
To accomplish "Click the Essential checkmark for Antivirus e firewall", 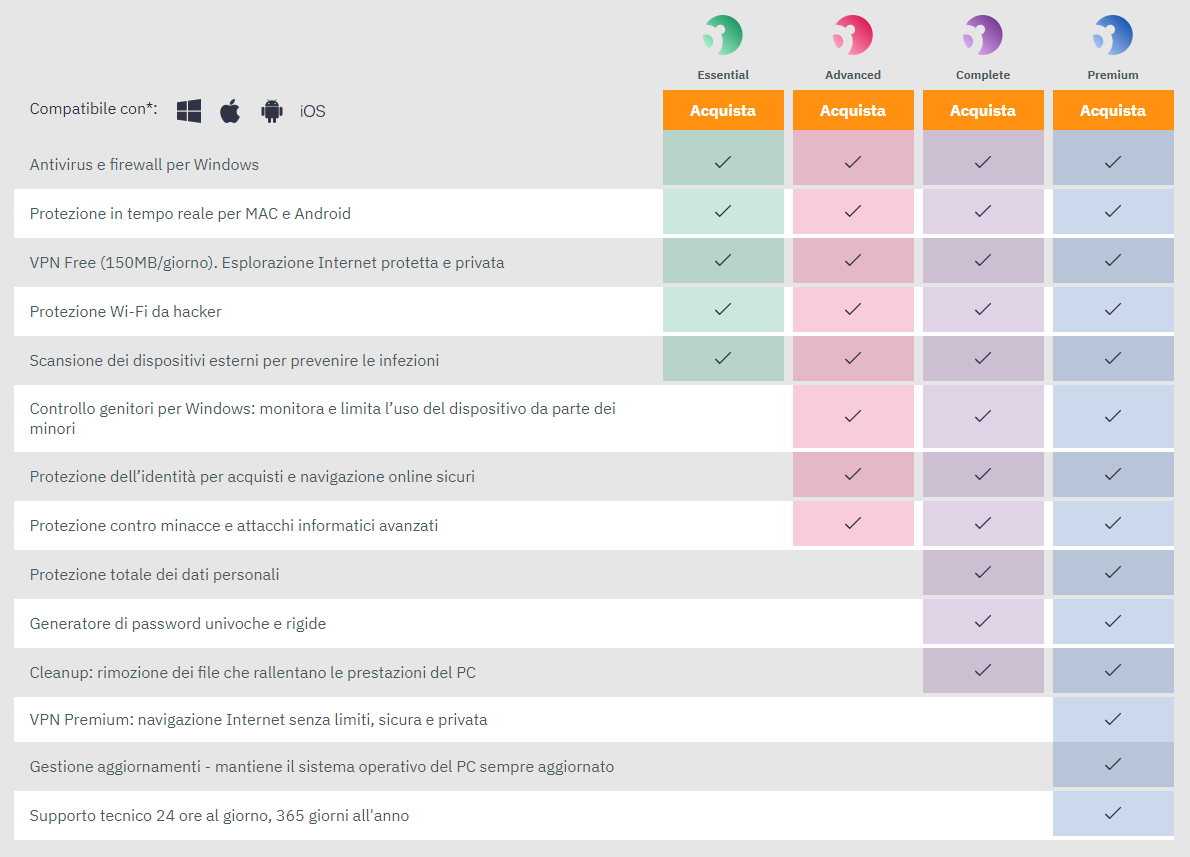I will (723, 162).
